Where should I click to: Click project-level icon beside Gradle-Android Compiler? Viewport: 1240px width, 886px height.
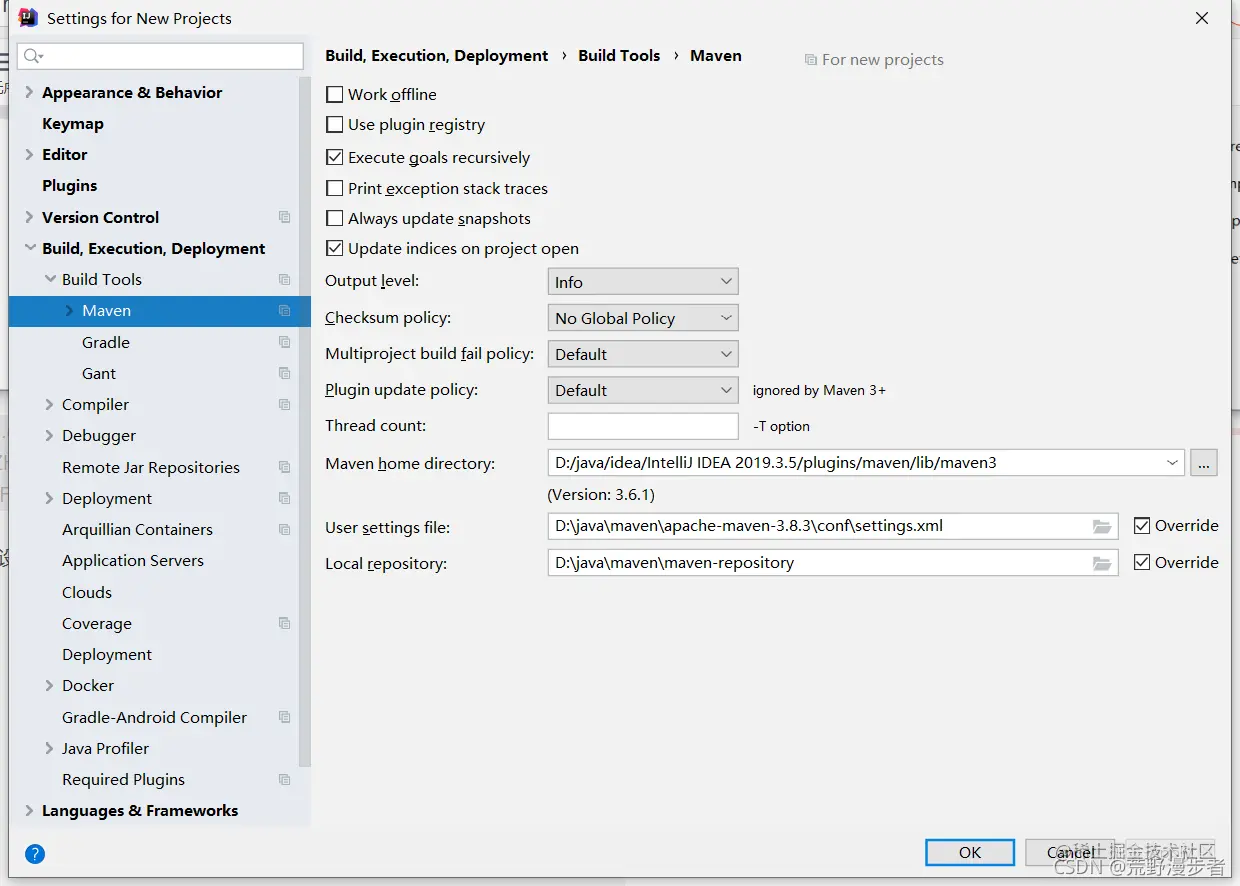pos(285,717)
